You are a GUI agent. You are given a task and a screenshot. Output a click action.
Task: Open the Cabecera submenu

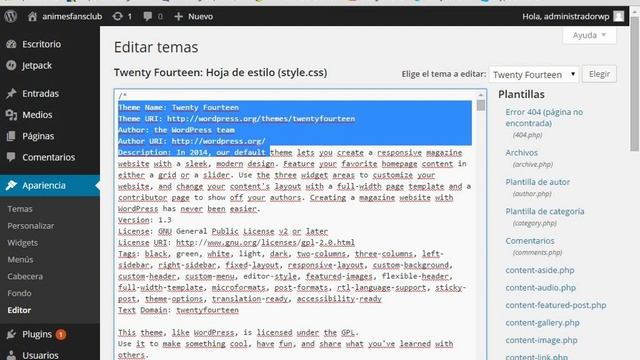point(25,276)
